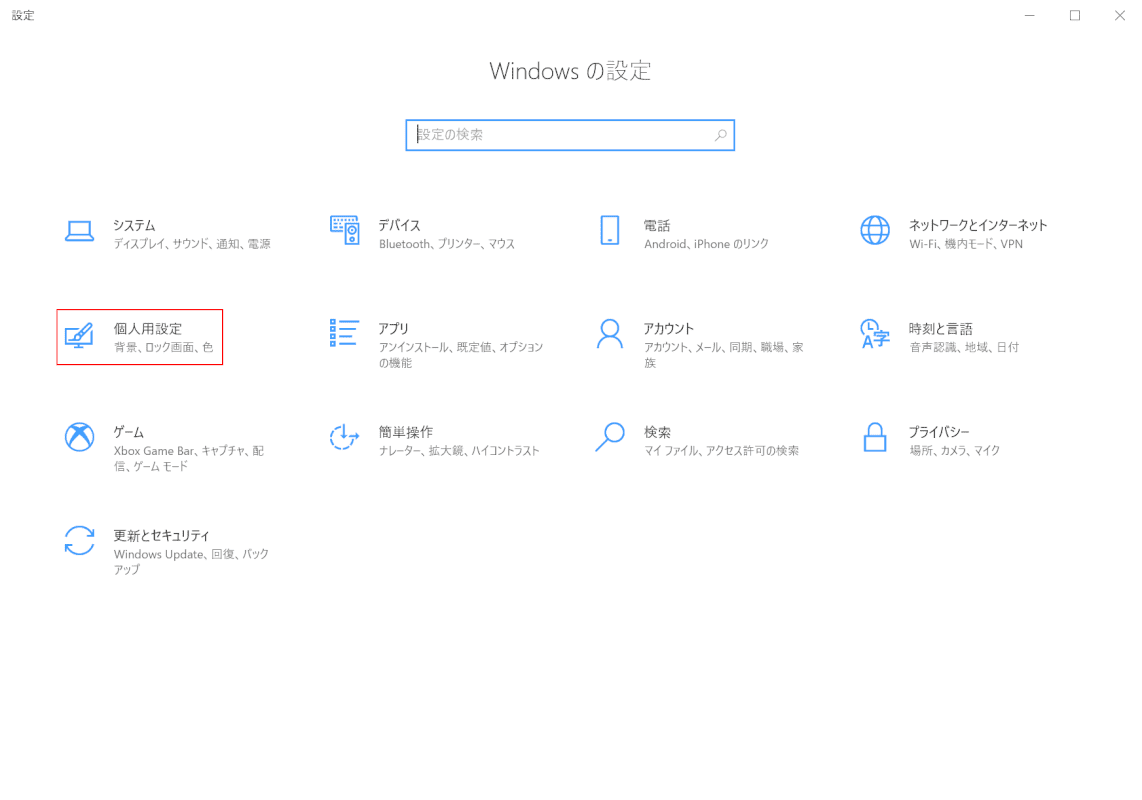This screenshot has width=1142, height=800.
Task: Open the 更新とセキュリティ sync arrows icon
Action: tap(79, 541)
